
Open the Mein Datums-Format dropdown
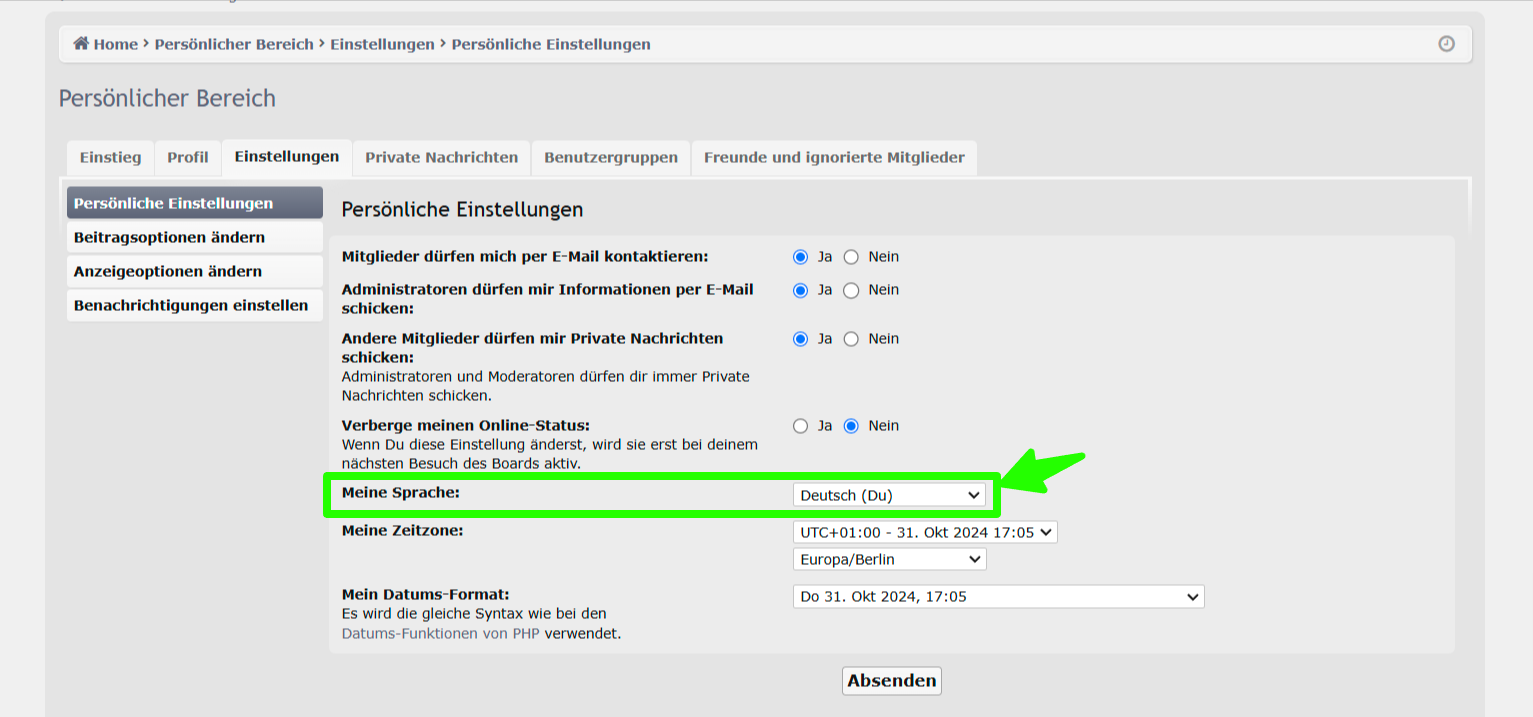point(997,597)
